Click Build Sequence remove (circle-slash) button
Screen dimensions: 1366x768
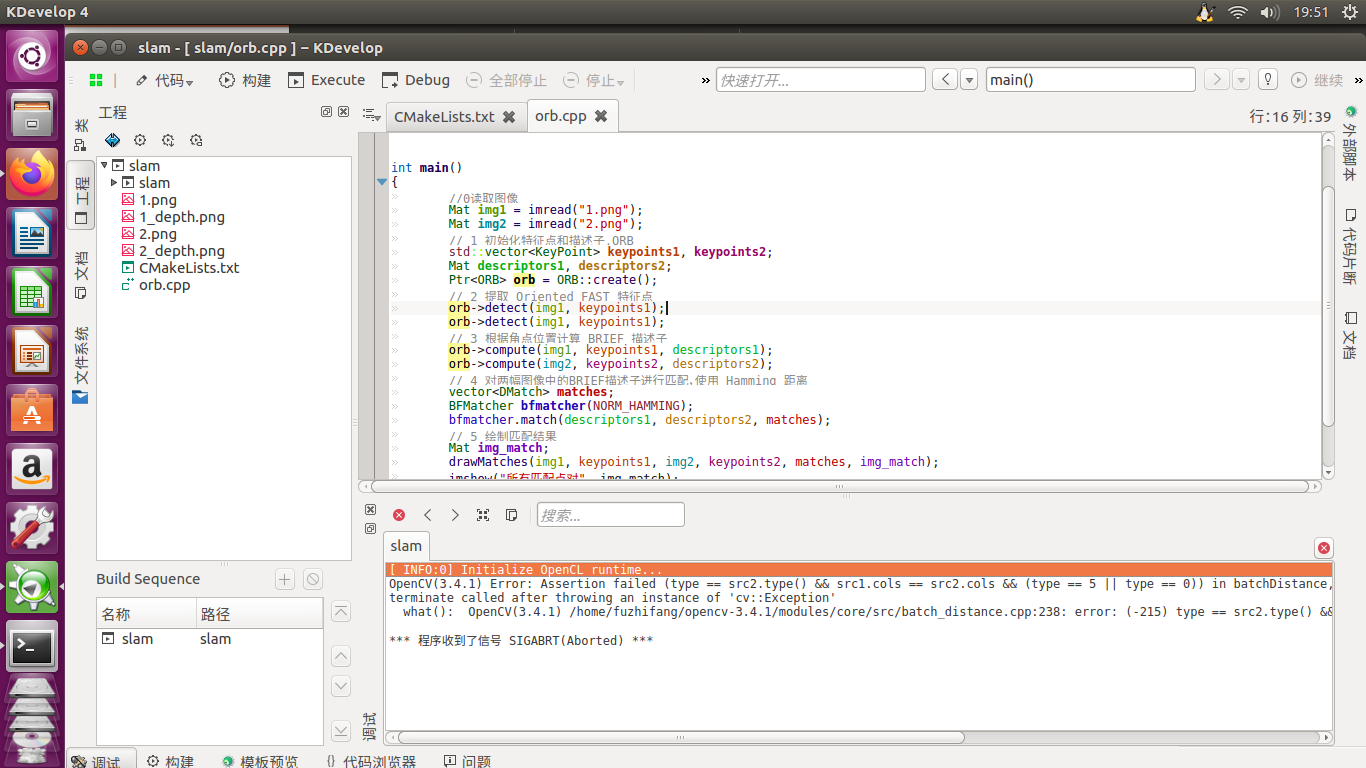click(x=313, y=579)
